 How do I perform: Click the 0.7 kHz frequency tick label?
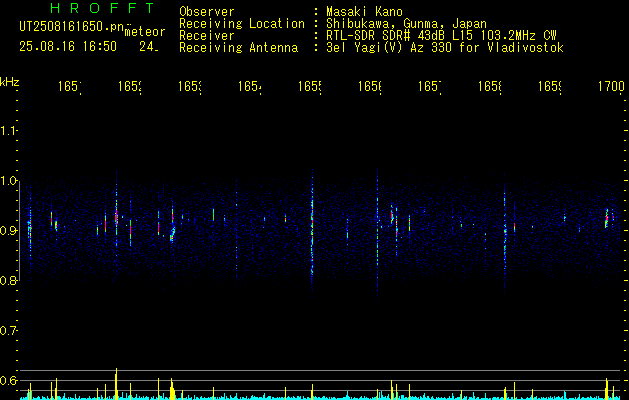pyautogui.click(x=8, y=331)
